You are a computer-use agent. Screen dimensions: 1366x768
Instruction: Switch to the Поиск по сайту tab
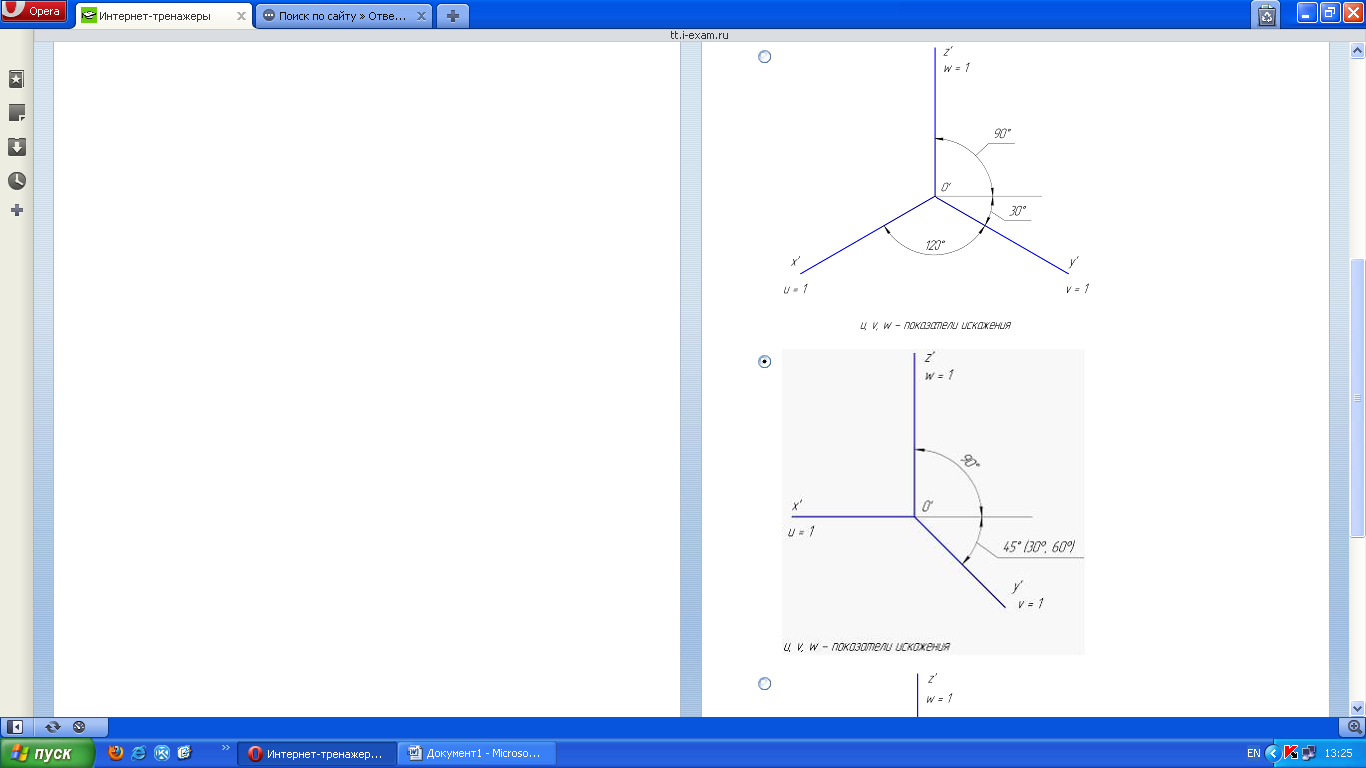point(343,16)
